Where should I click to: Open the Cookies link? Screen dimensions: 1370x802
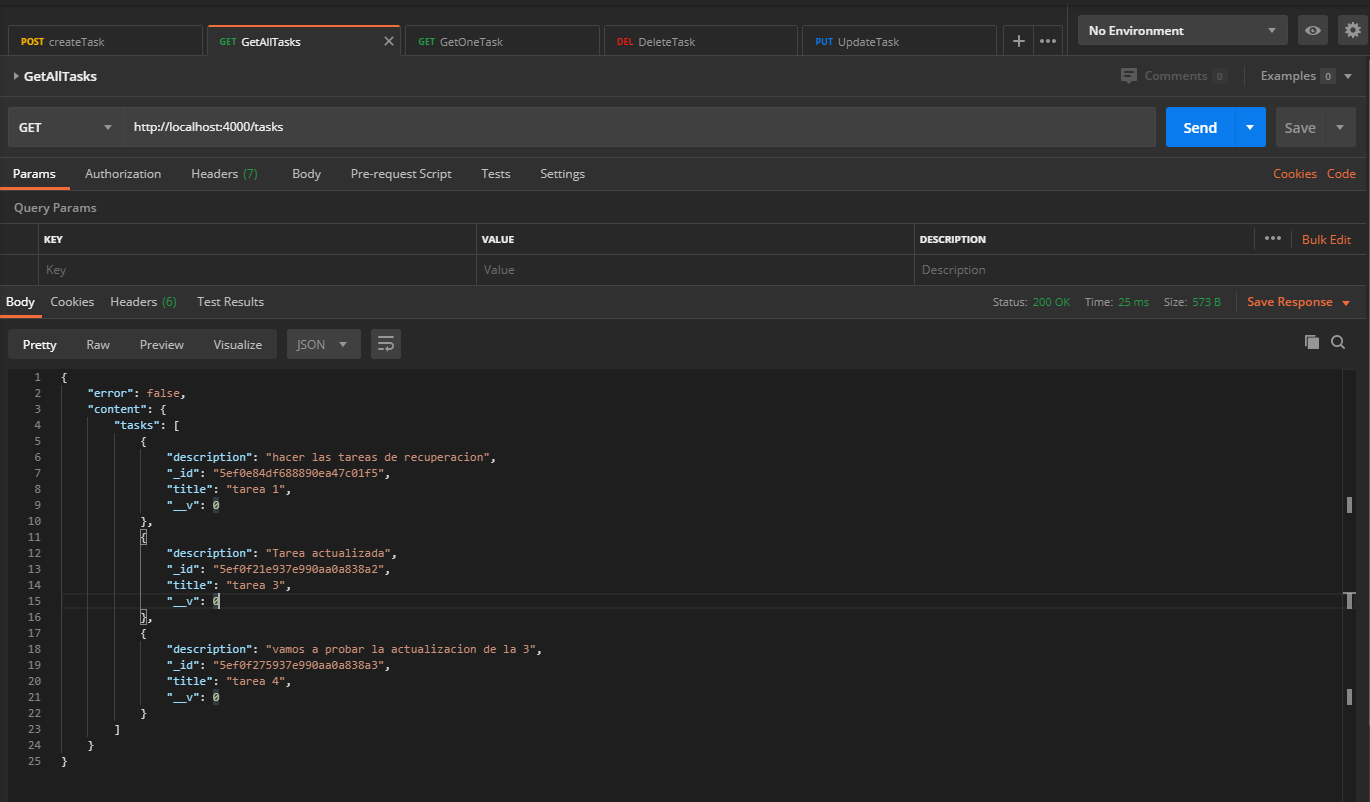[x=1295, y=174]
